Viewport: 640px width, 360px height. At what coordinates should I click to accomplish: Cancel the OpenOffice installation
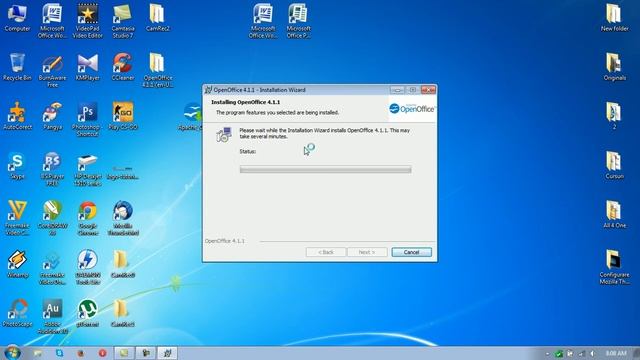[411, 252]
